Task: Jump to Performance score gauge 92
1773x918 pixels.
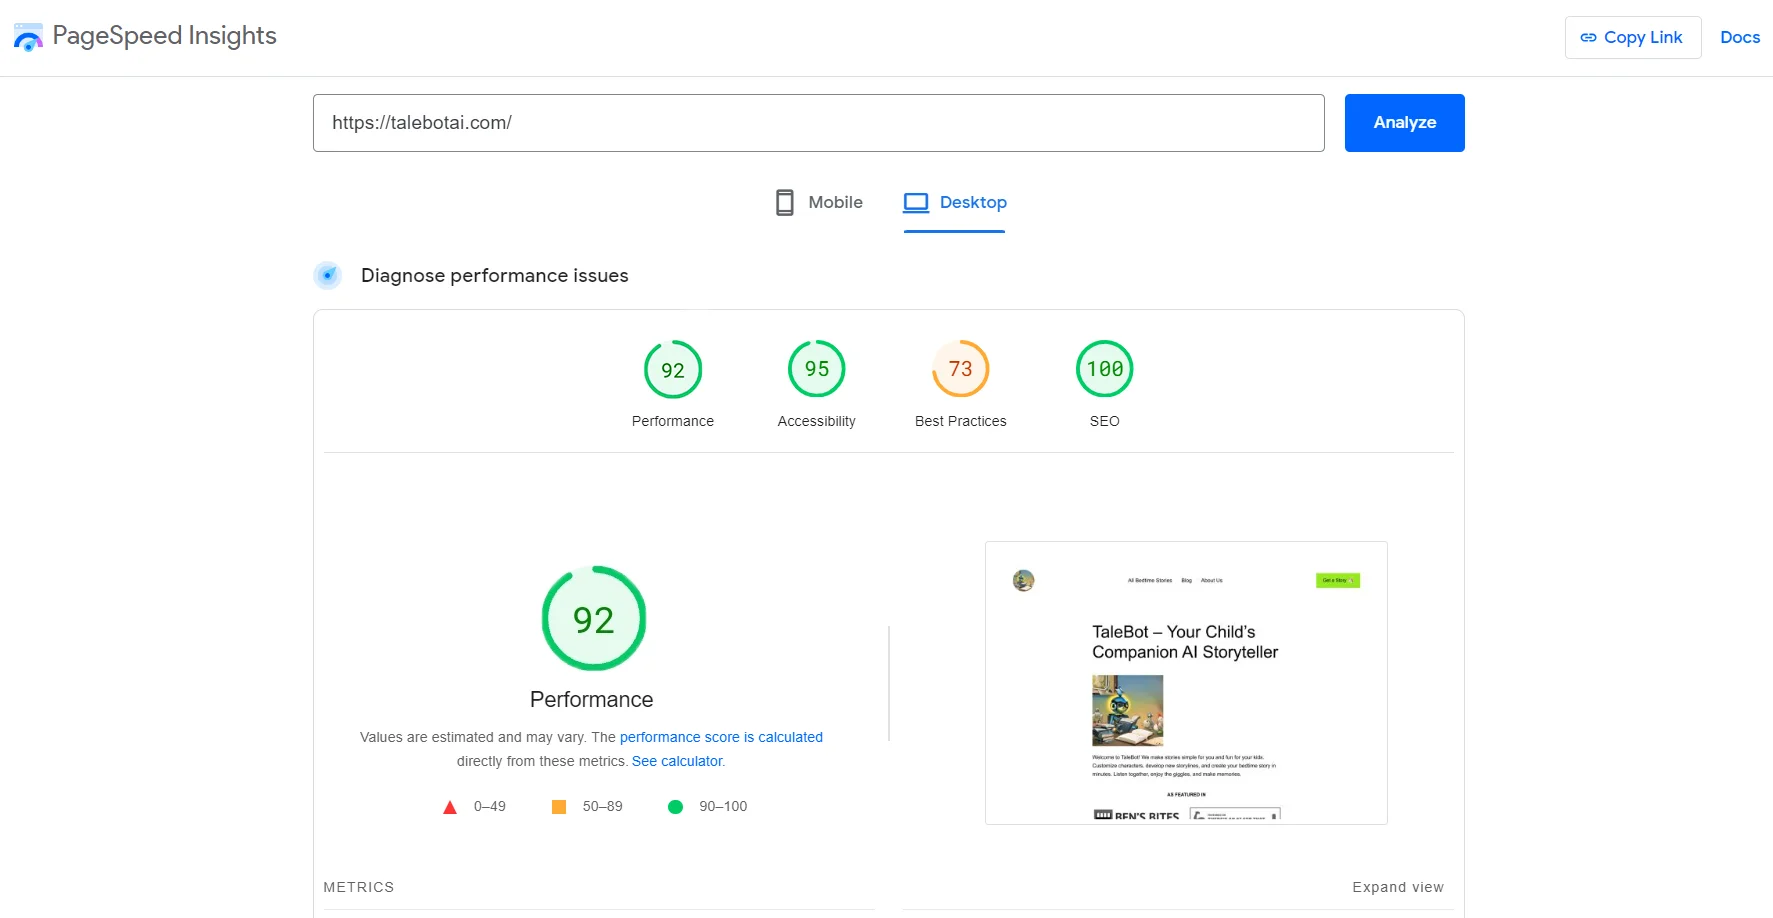Action: pos(673,369)
